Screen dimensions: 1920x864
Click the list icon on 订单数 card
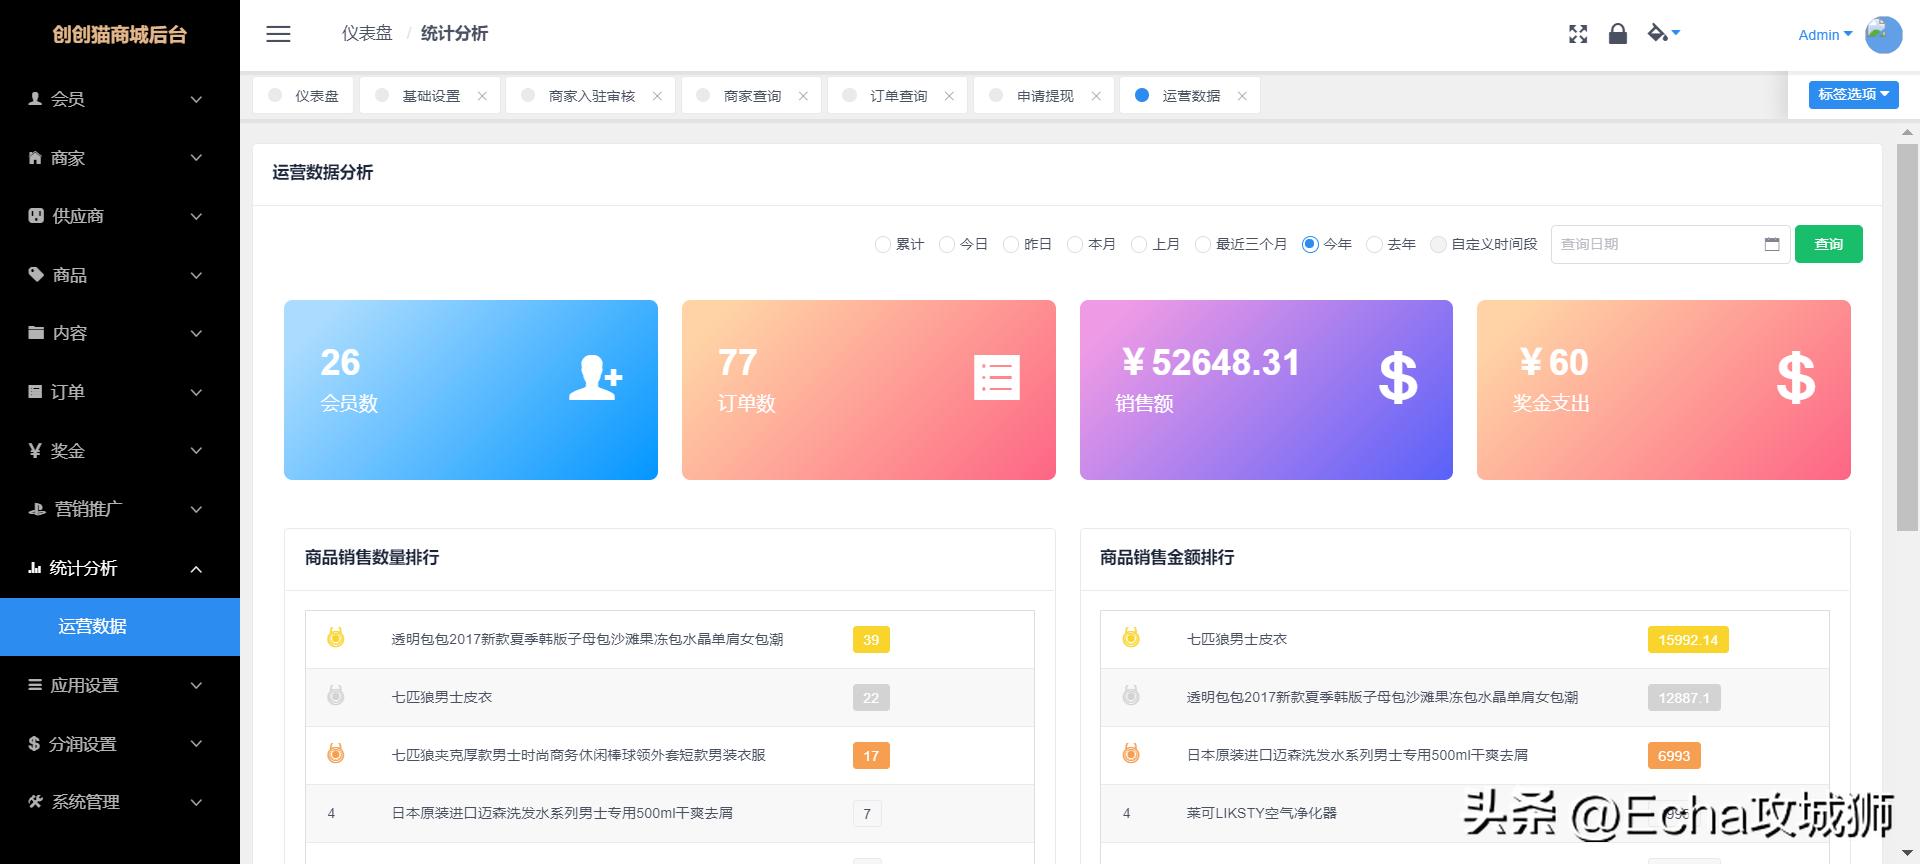997,378
